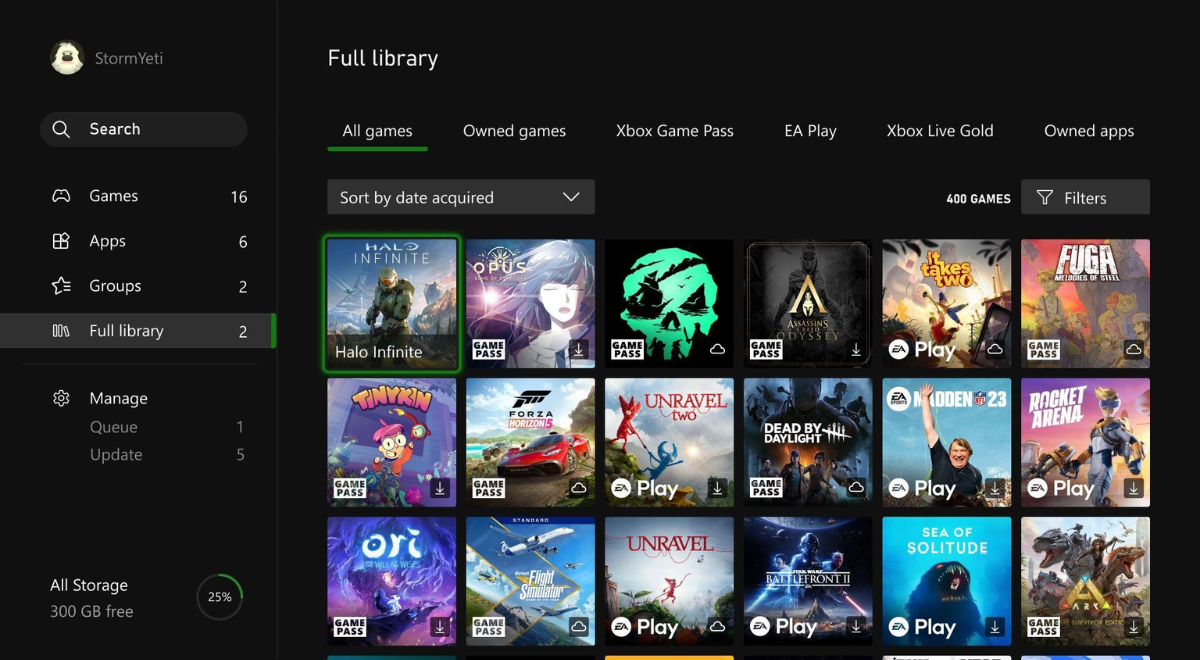Click the 25% storage usage ring
The height and width of the screenshot is (660, 1200).
point(219,597)
